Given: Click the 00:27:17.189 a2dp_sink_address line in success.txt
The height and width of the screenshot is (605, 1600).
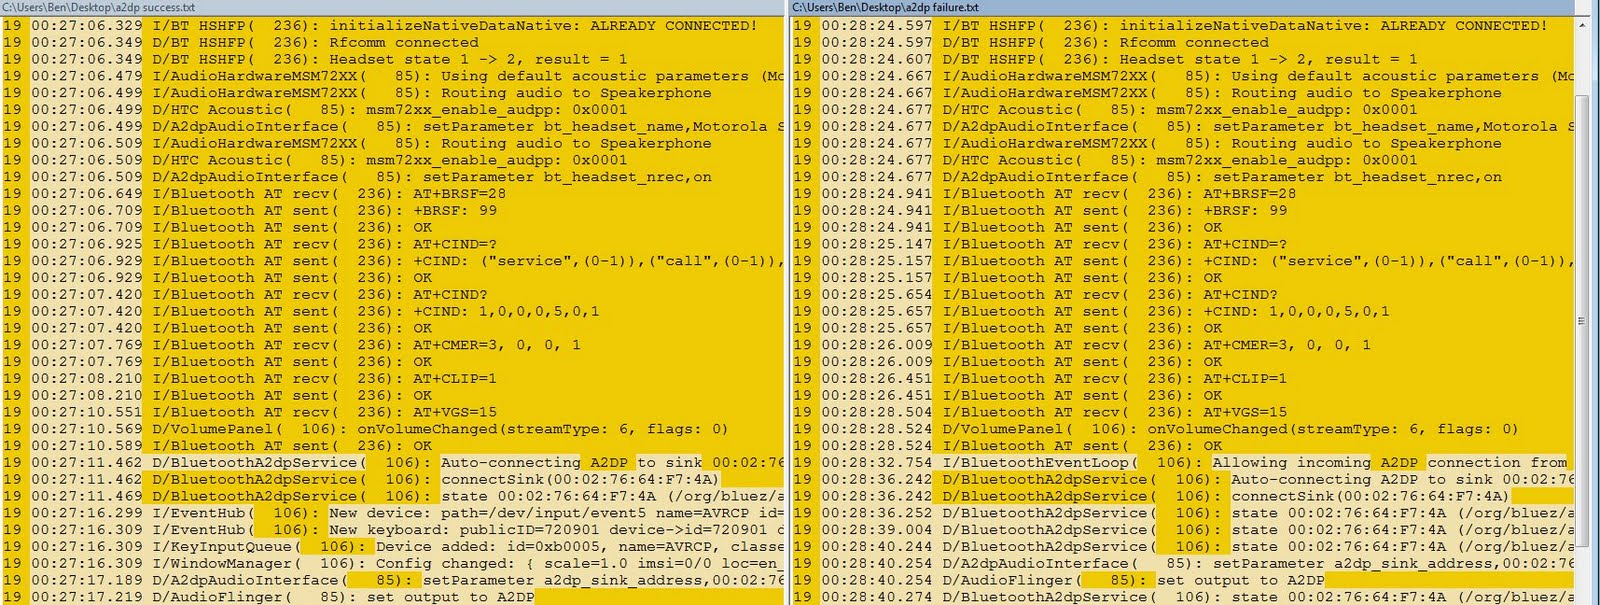Looking at the screenshot, I should point(392,580).
